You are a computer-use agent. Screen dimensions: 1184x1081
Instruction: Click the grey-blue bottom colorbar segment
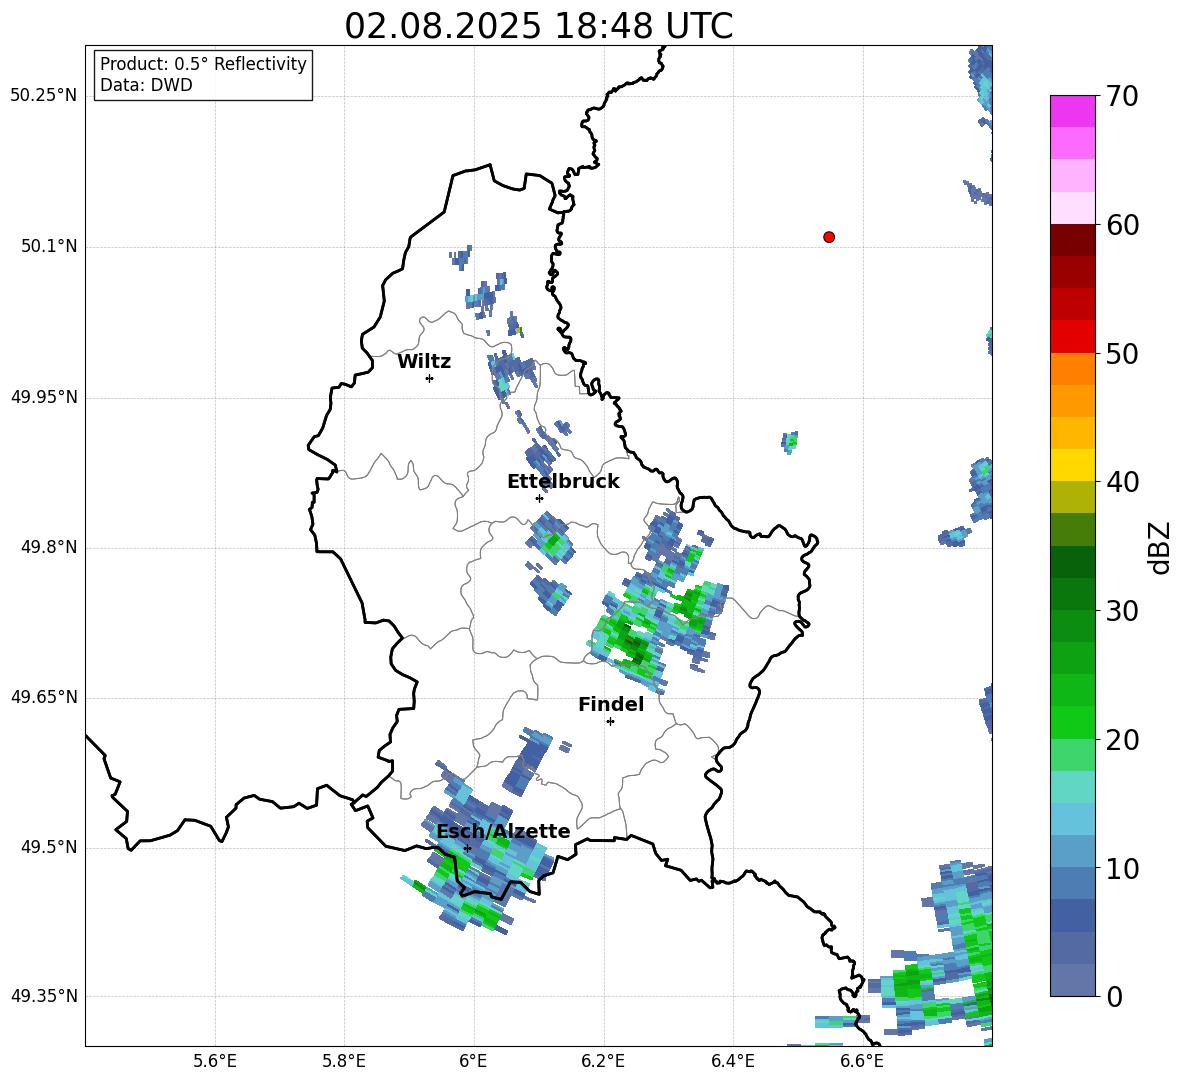1072,980
